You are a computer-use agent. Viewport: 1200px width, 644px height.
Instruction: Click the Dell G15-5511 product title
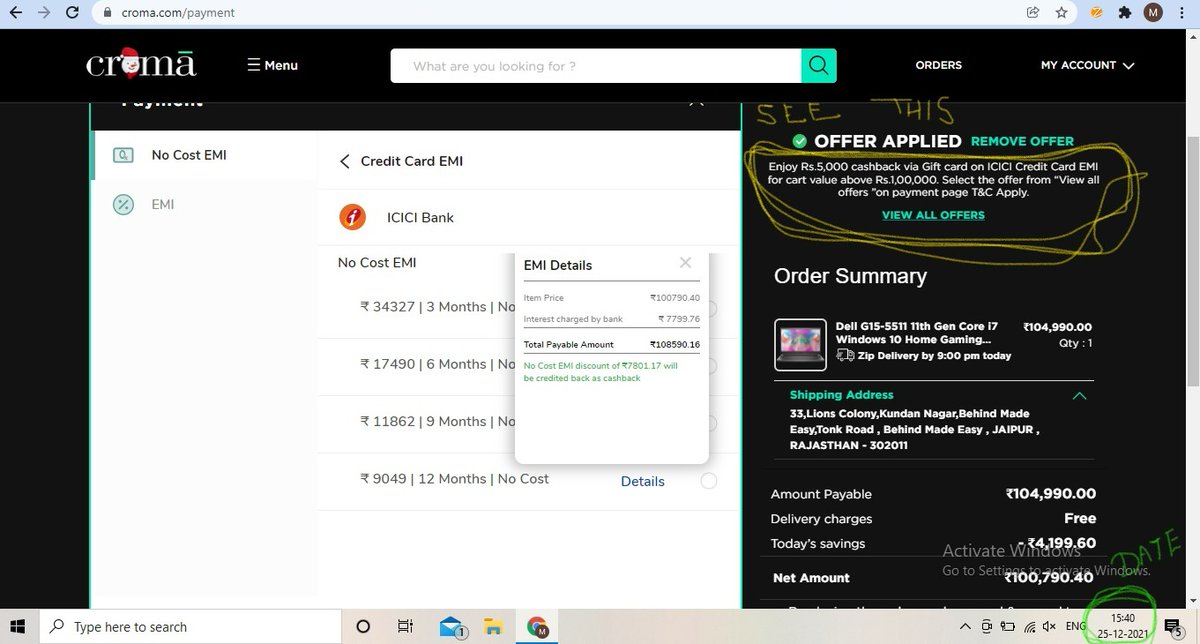click(x=917, y=333)
